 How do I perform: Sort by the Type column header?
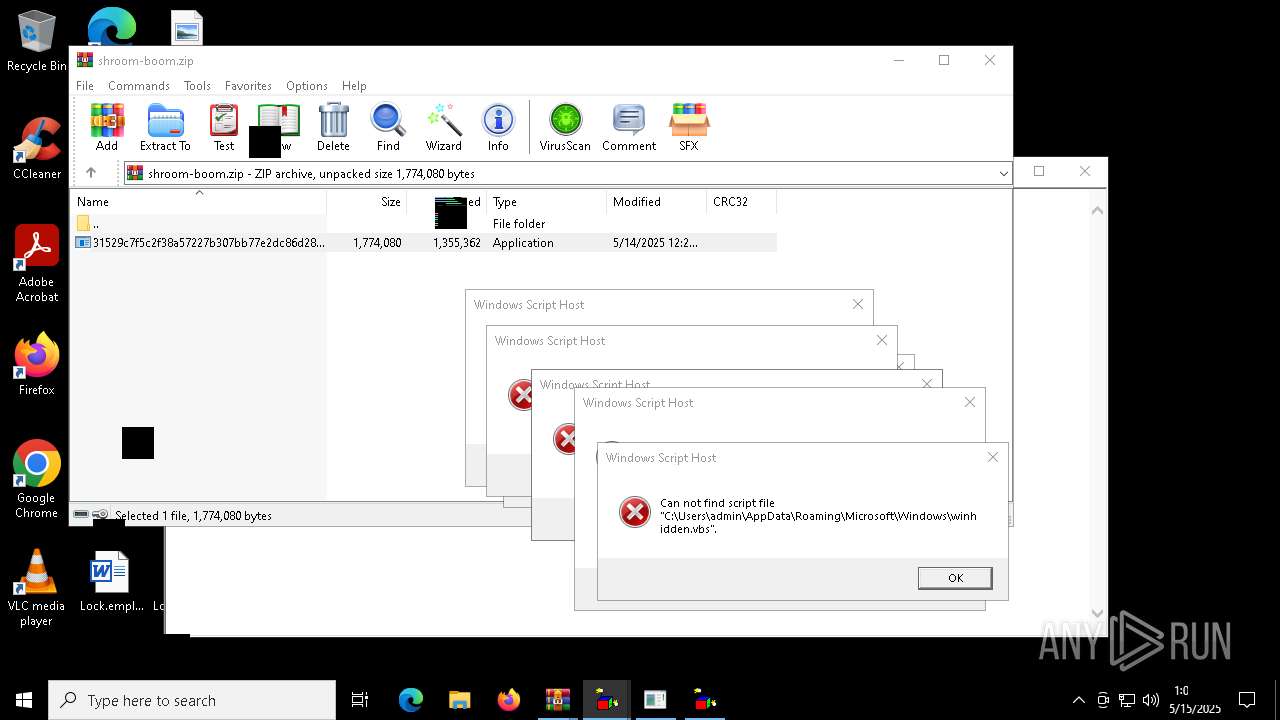point(547,202)
